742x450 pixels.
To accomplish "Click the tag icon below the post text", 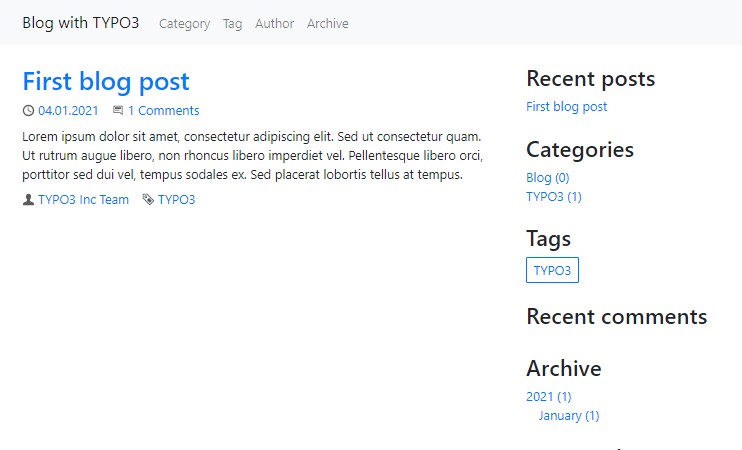I will click(x=148, y=200).
